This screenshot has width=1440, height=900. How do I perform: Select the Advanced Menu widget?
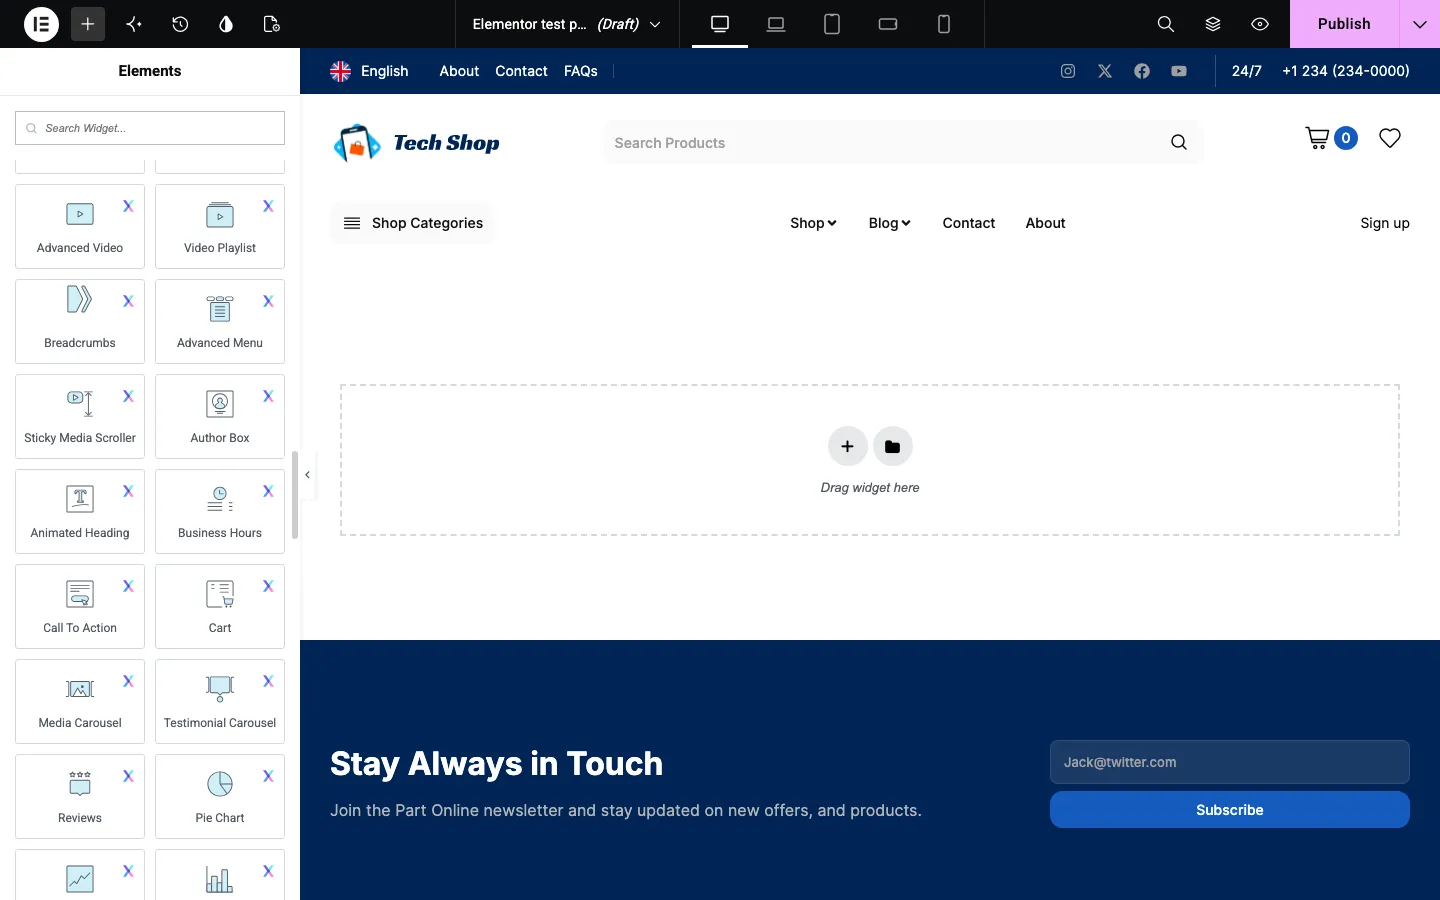[x=220, y=321]
